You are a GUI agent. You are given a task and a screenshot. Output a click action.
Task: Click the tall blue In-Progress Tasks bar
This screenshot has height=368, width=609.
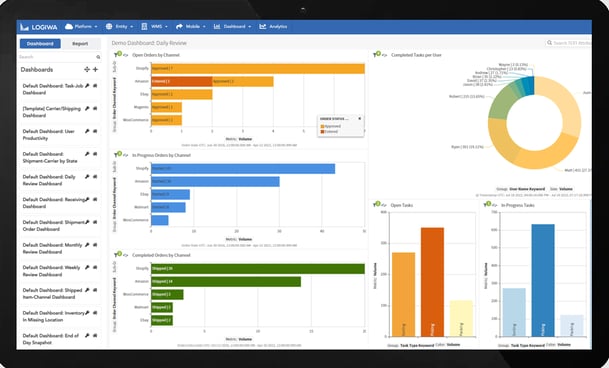543,280
